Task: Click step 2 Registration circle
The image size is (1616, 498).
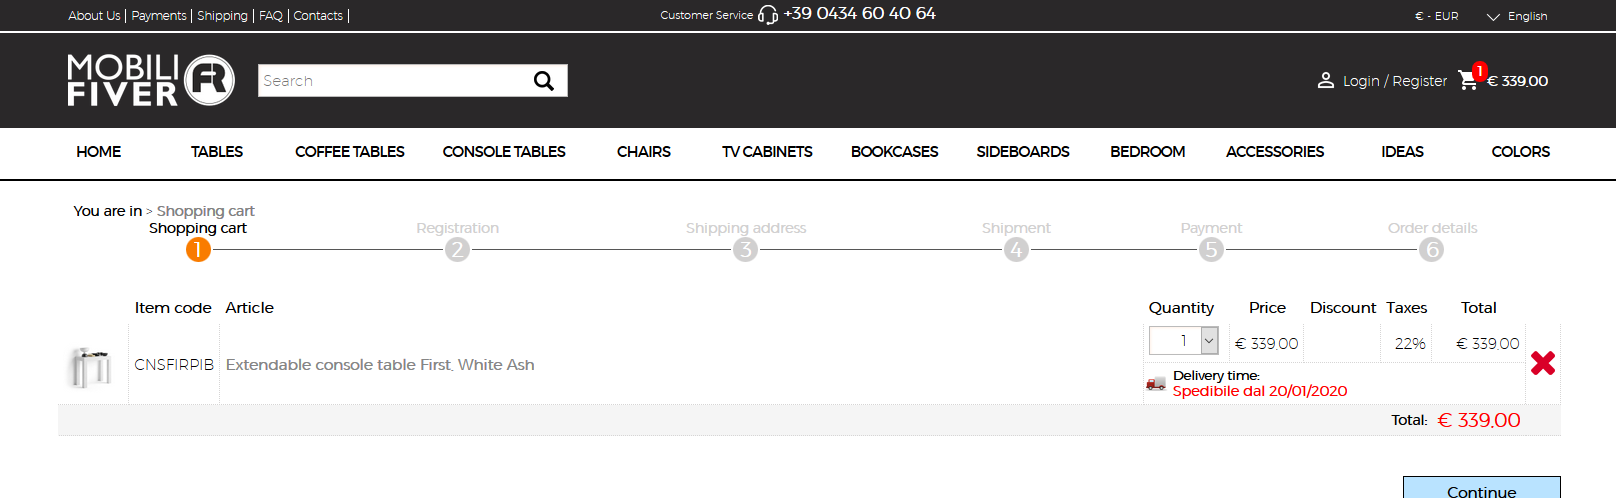Action: (457, 249)
